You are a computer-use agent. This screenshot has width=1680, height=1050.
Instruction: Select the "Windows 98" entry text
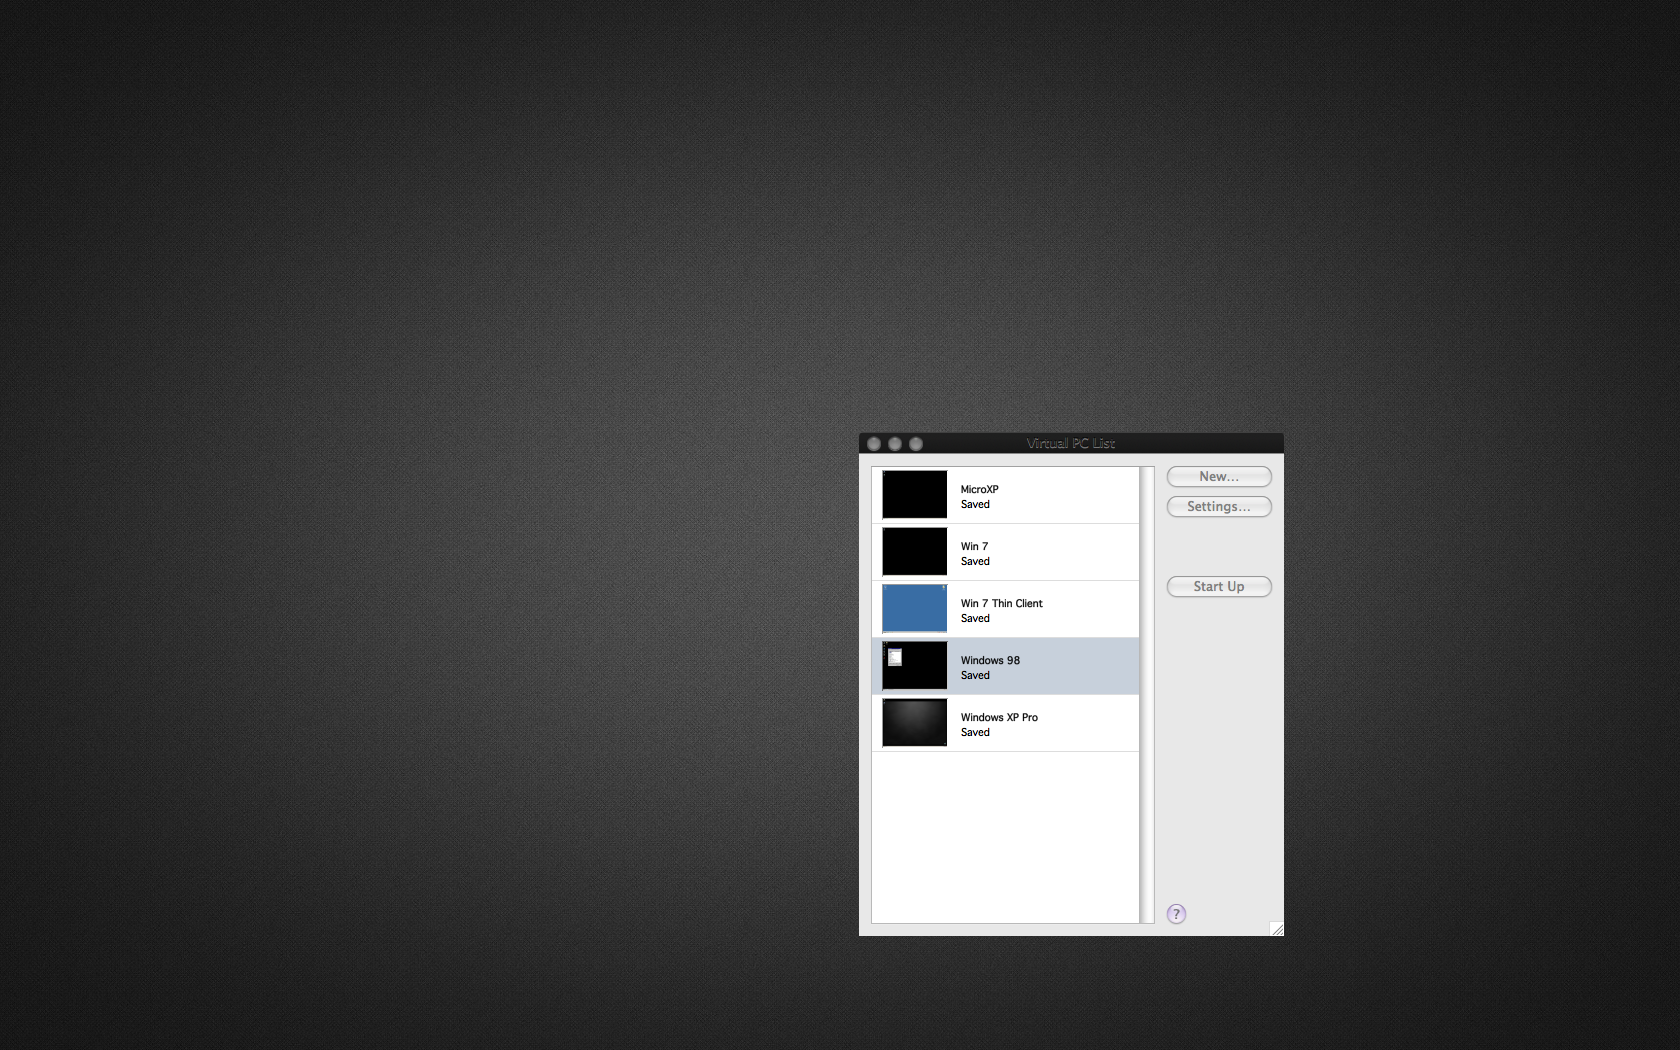(x=990, y=660)
